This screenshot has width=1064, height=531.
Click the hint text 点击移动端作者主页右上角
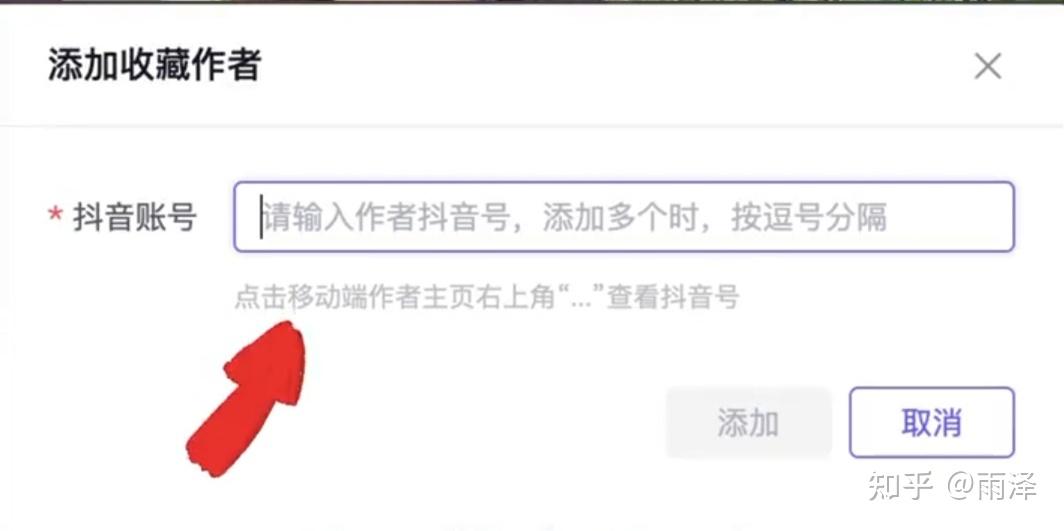click(394, 297)
